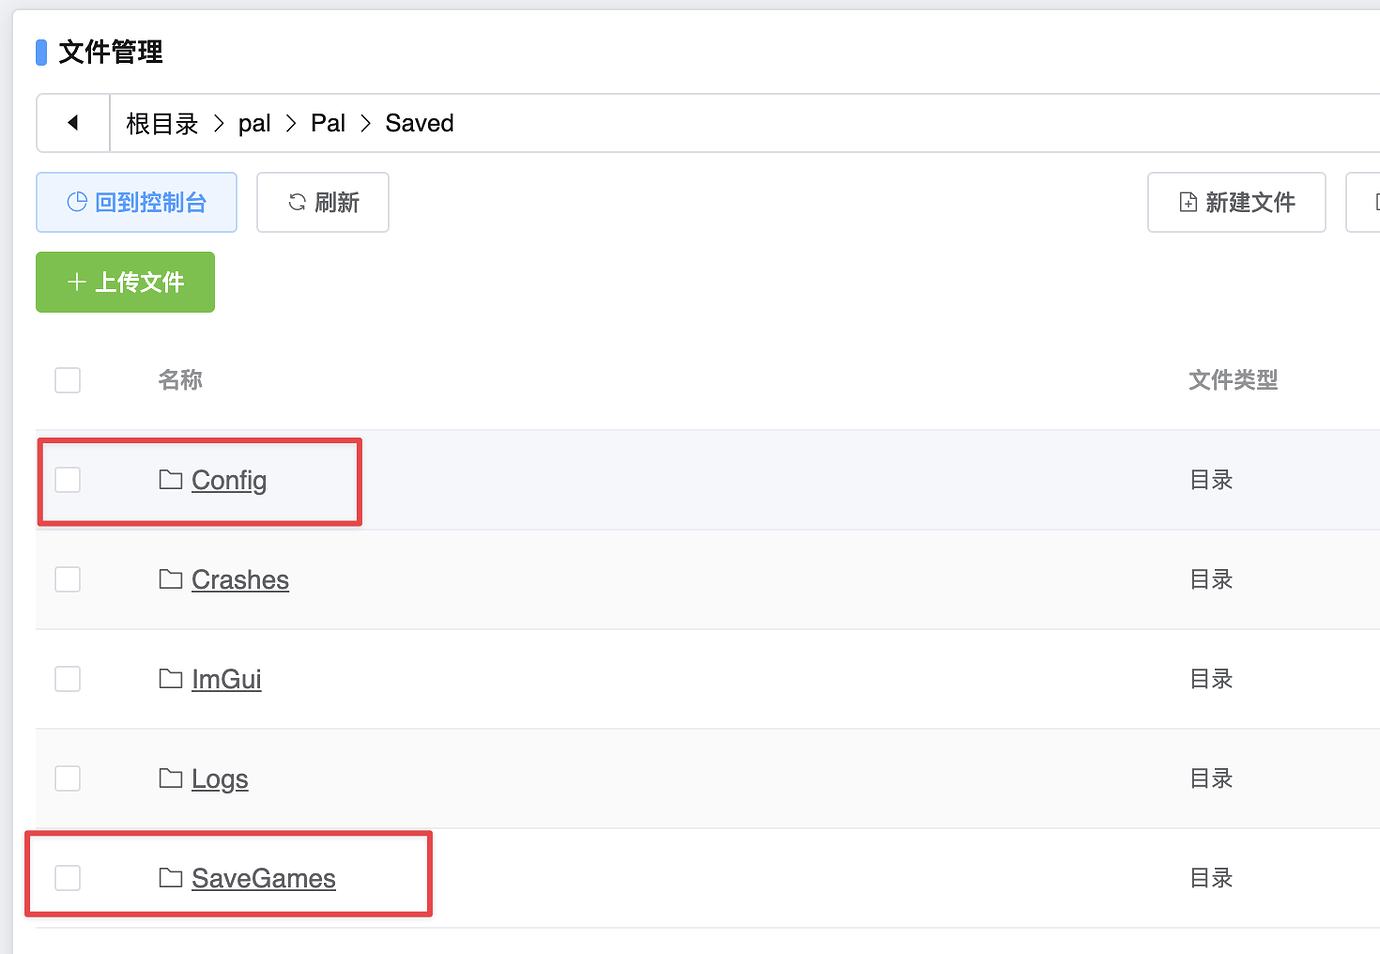Click the 刷新 refresh button

[323, 202]
